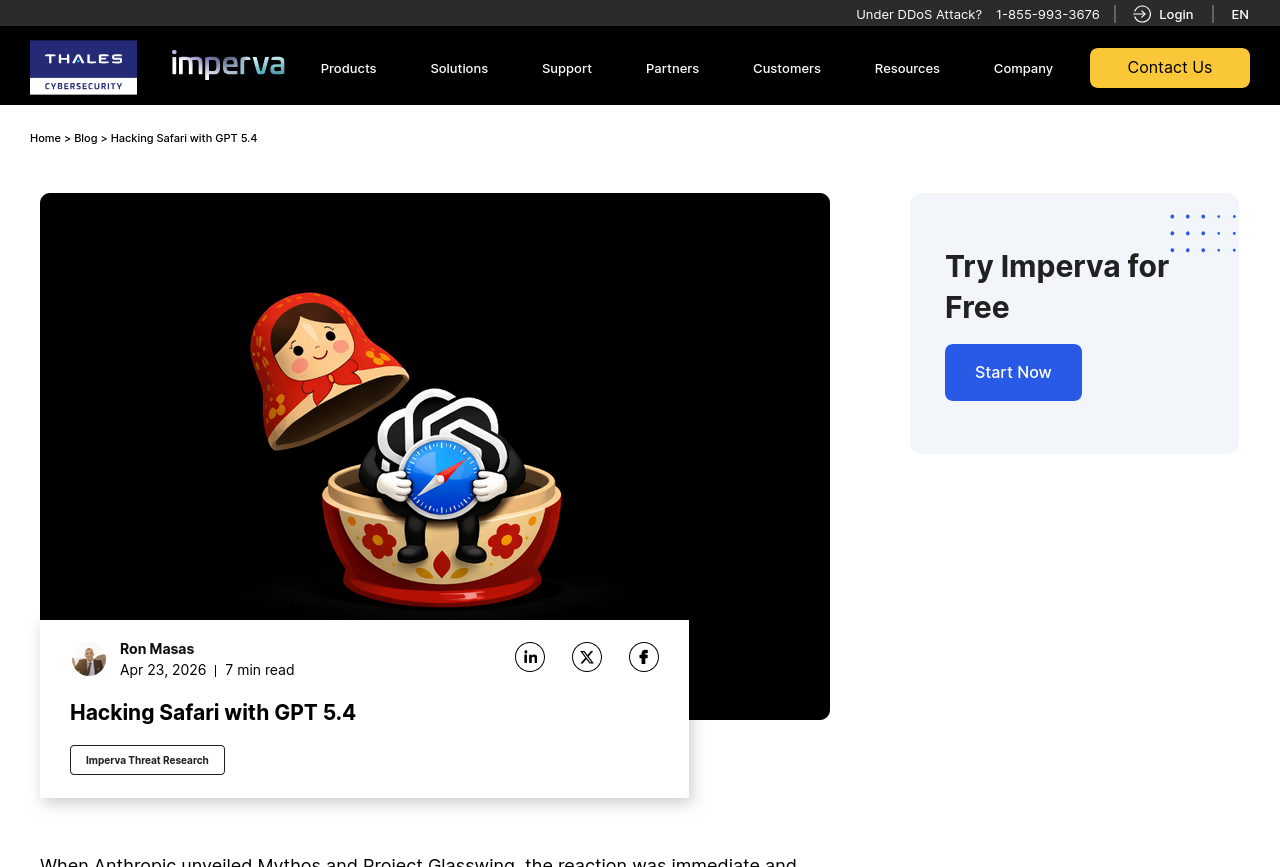Click Ron Masas author avatar
The width and height of the screenshot is (1280, 867).
click(x=89, y=660)
